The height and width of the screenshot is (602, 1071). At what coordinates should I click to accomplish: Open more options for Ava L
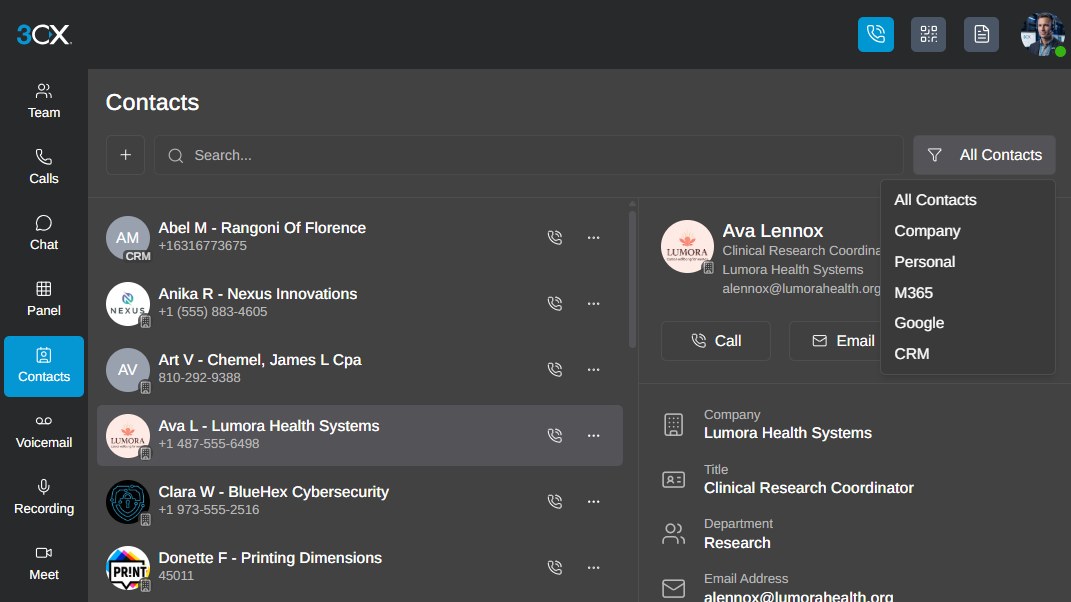(x=594, y=435)
